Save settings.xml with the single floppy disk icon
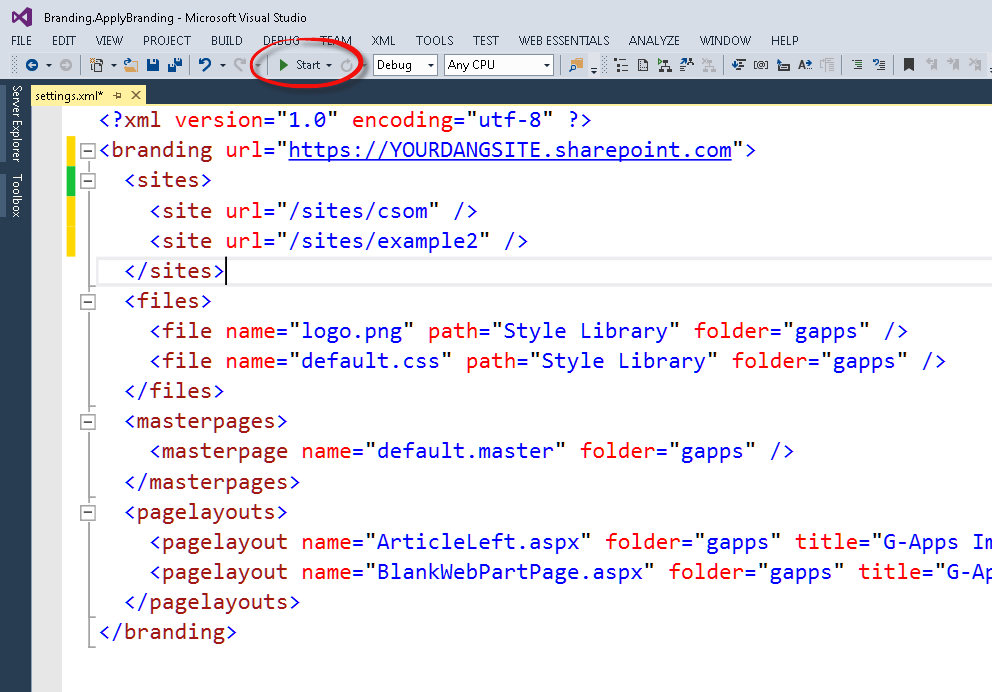Image resolution: width=992 pixels, height=692 pixels. [152, 65]
